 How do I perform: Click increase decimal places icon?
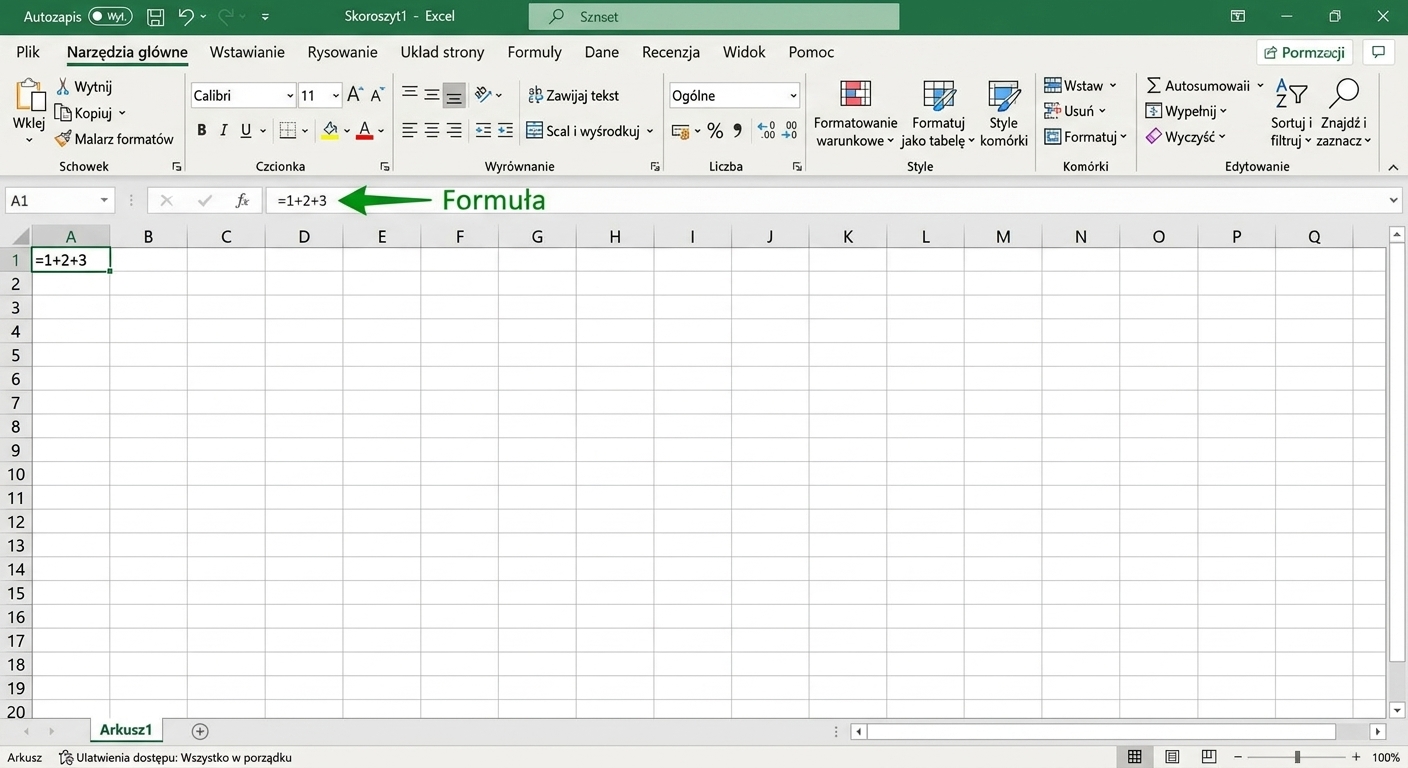click(x=766, y=130)
